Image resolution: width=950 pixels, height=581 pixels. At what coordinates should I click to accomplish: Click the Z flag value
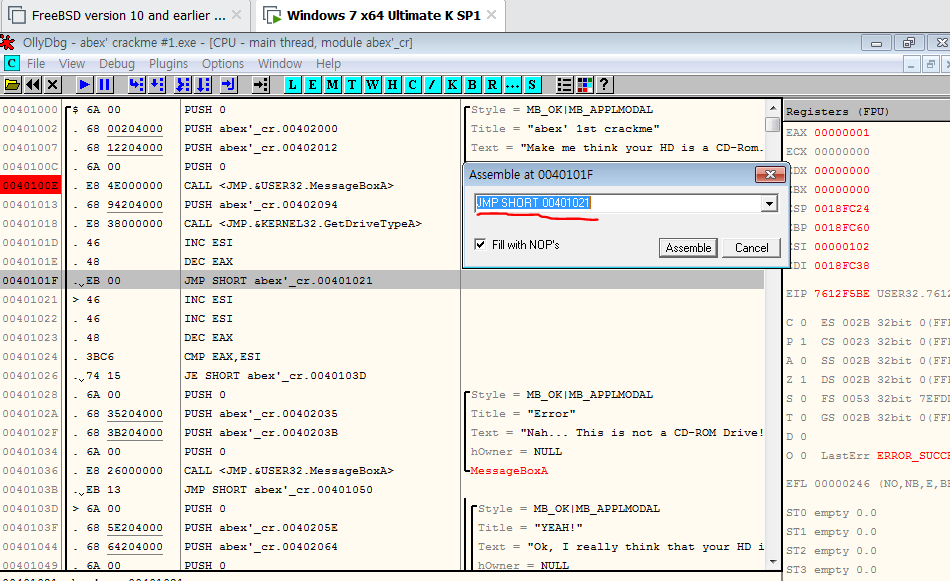click(803, 380)
